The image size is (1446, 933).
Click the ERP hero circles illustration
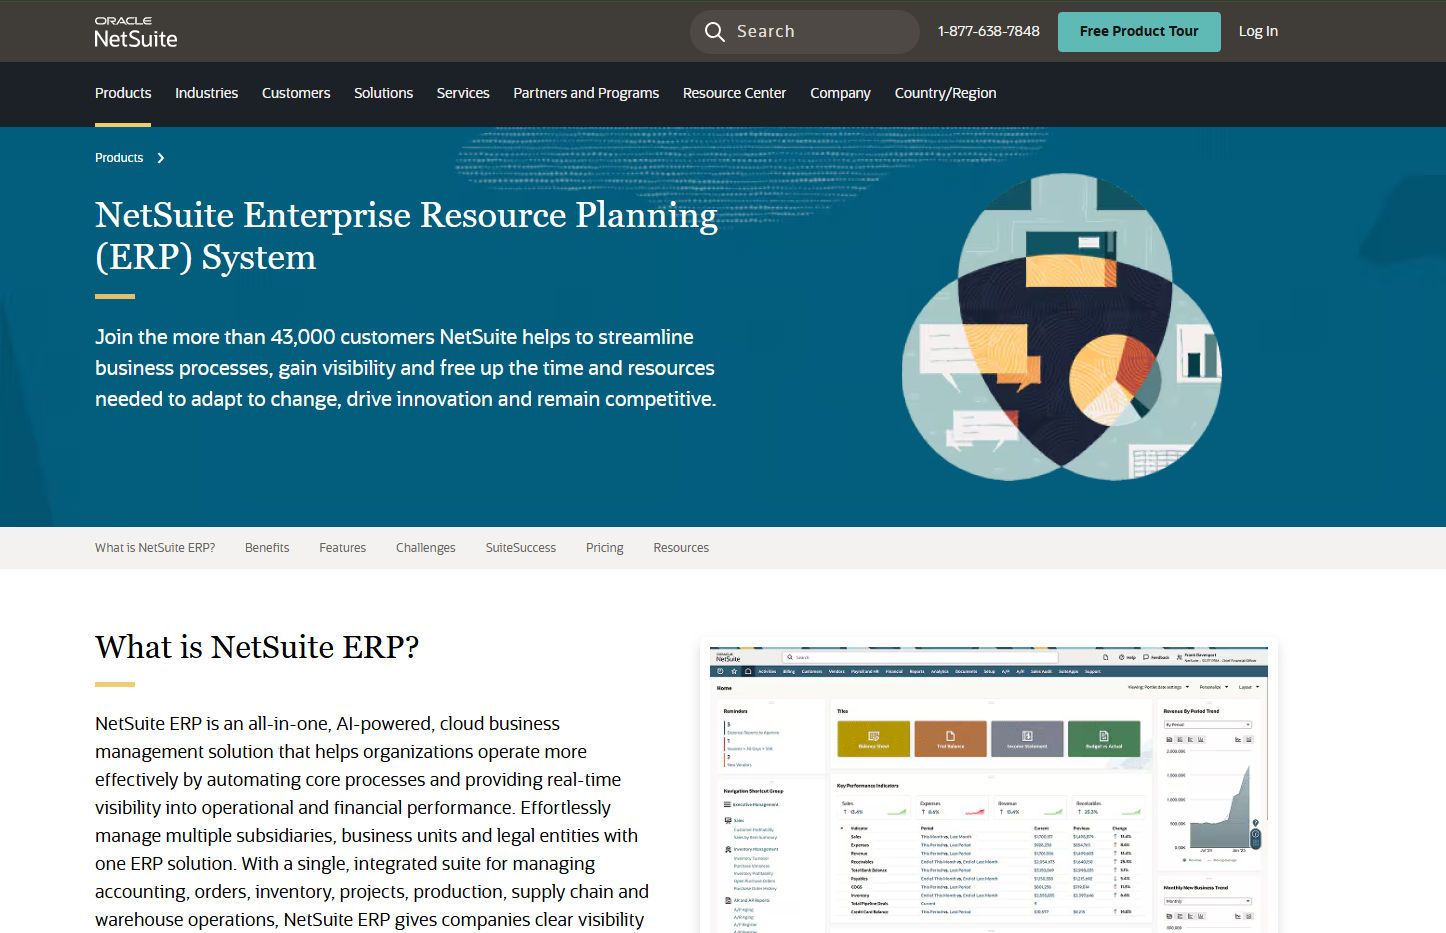(1061, 328)
